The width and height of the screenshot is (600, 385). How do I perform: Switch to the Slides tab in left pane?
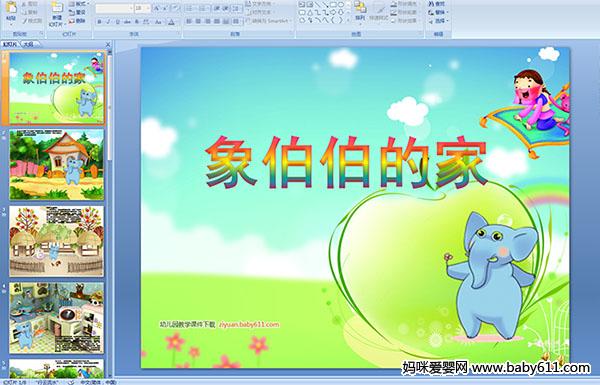tap(10, 44)
